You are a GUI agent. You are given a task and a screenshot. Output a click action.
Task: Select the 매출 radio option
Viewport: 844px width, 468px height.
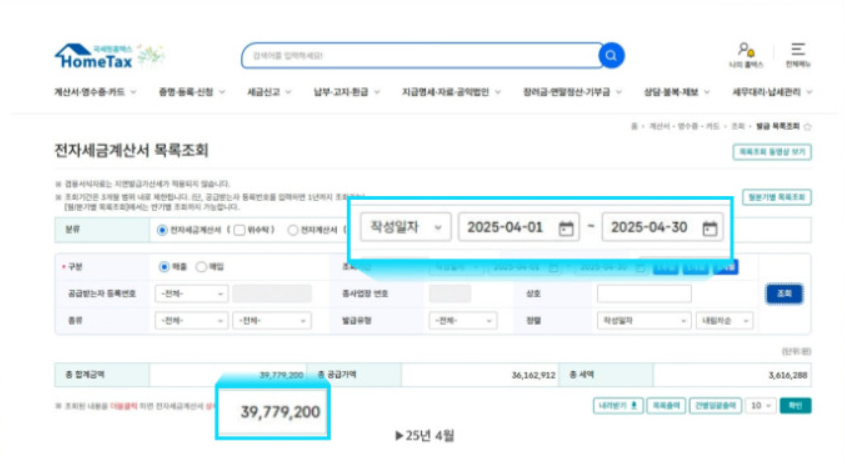164,267
